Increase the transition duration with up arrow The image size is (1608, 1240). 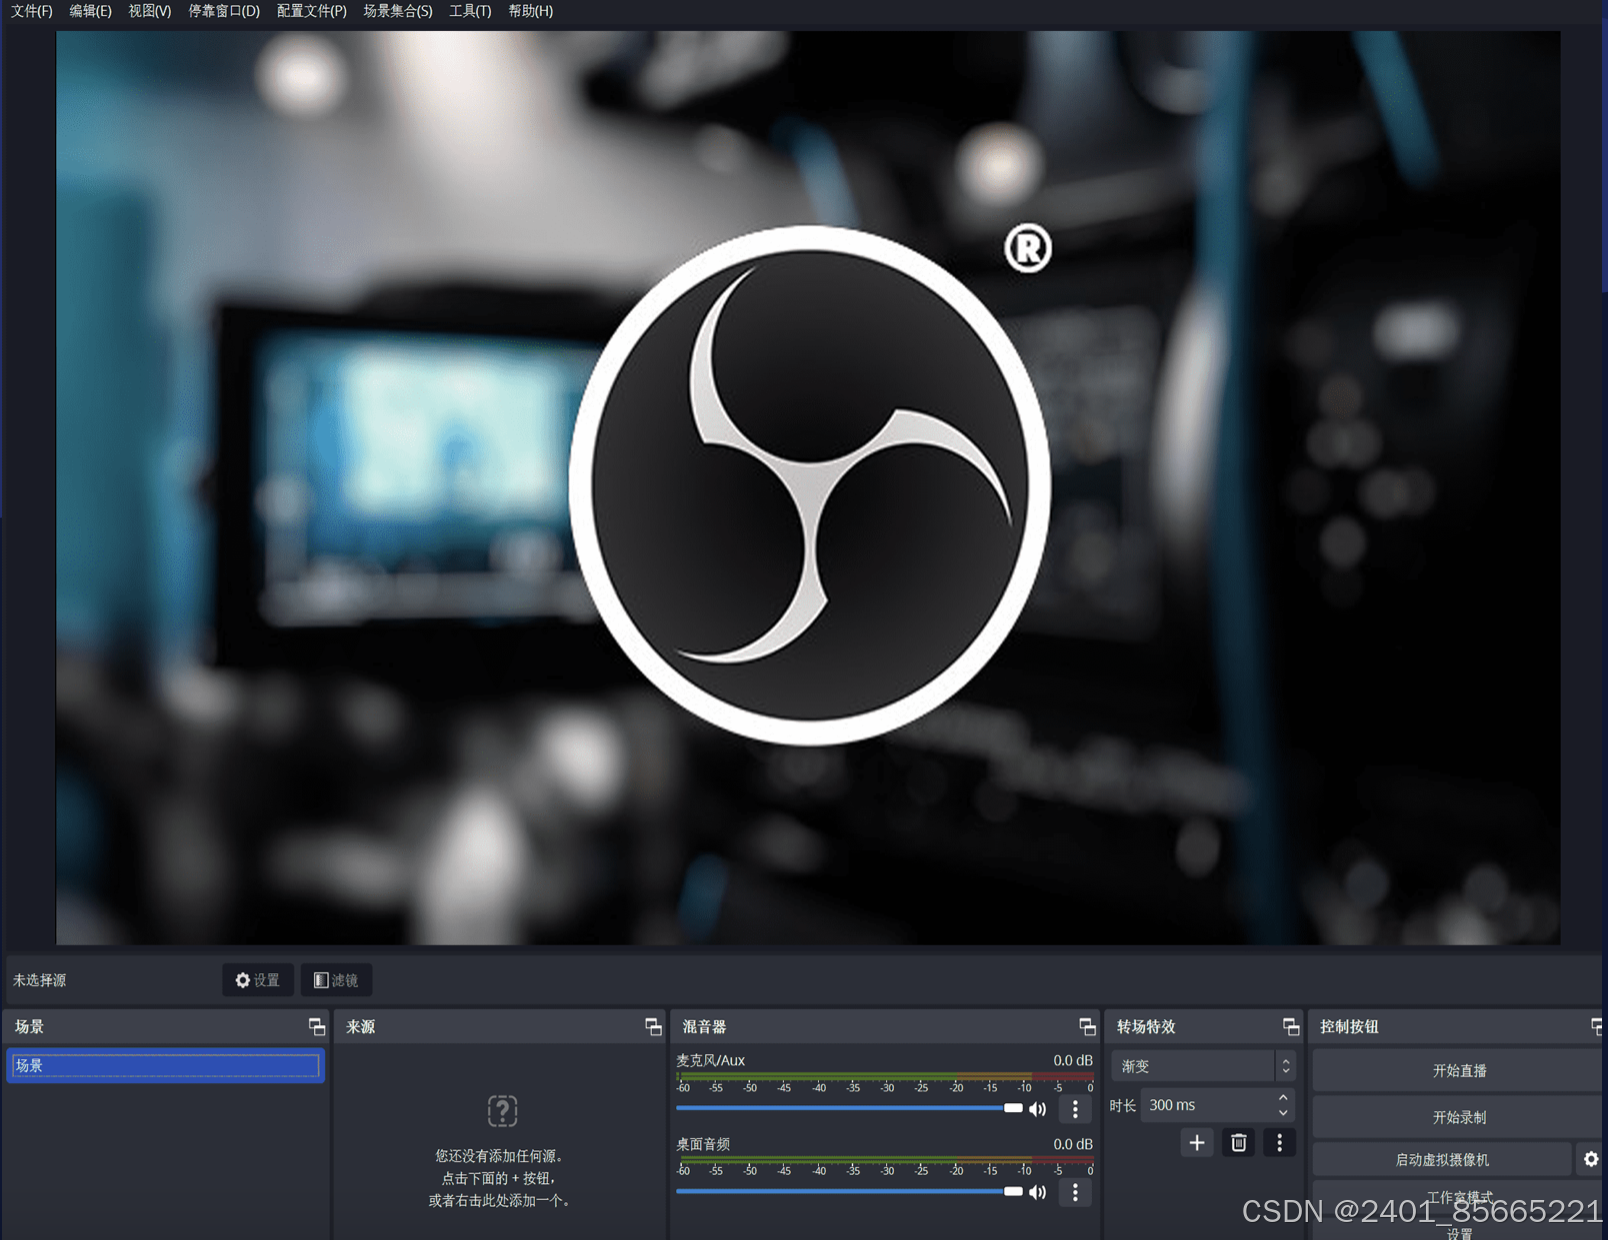pyautogui.click(x=1283, y=1098)
